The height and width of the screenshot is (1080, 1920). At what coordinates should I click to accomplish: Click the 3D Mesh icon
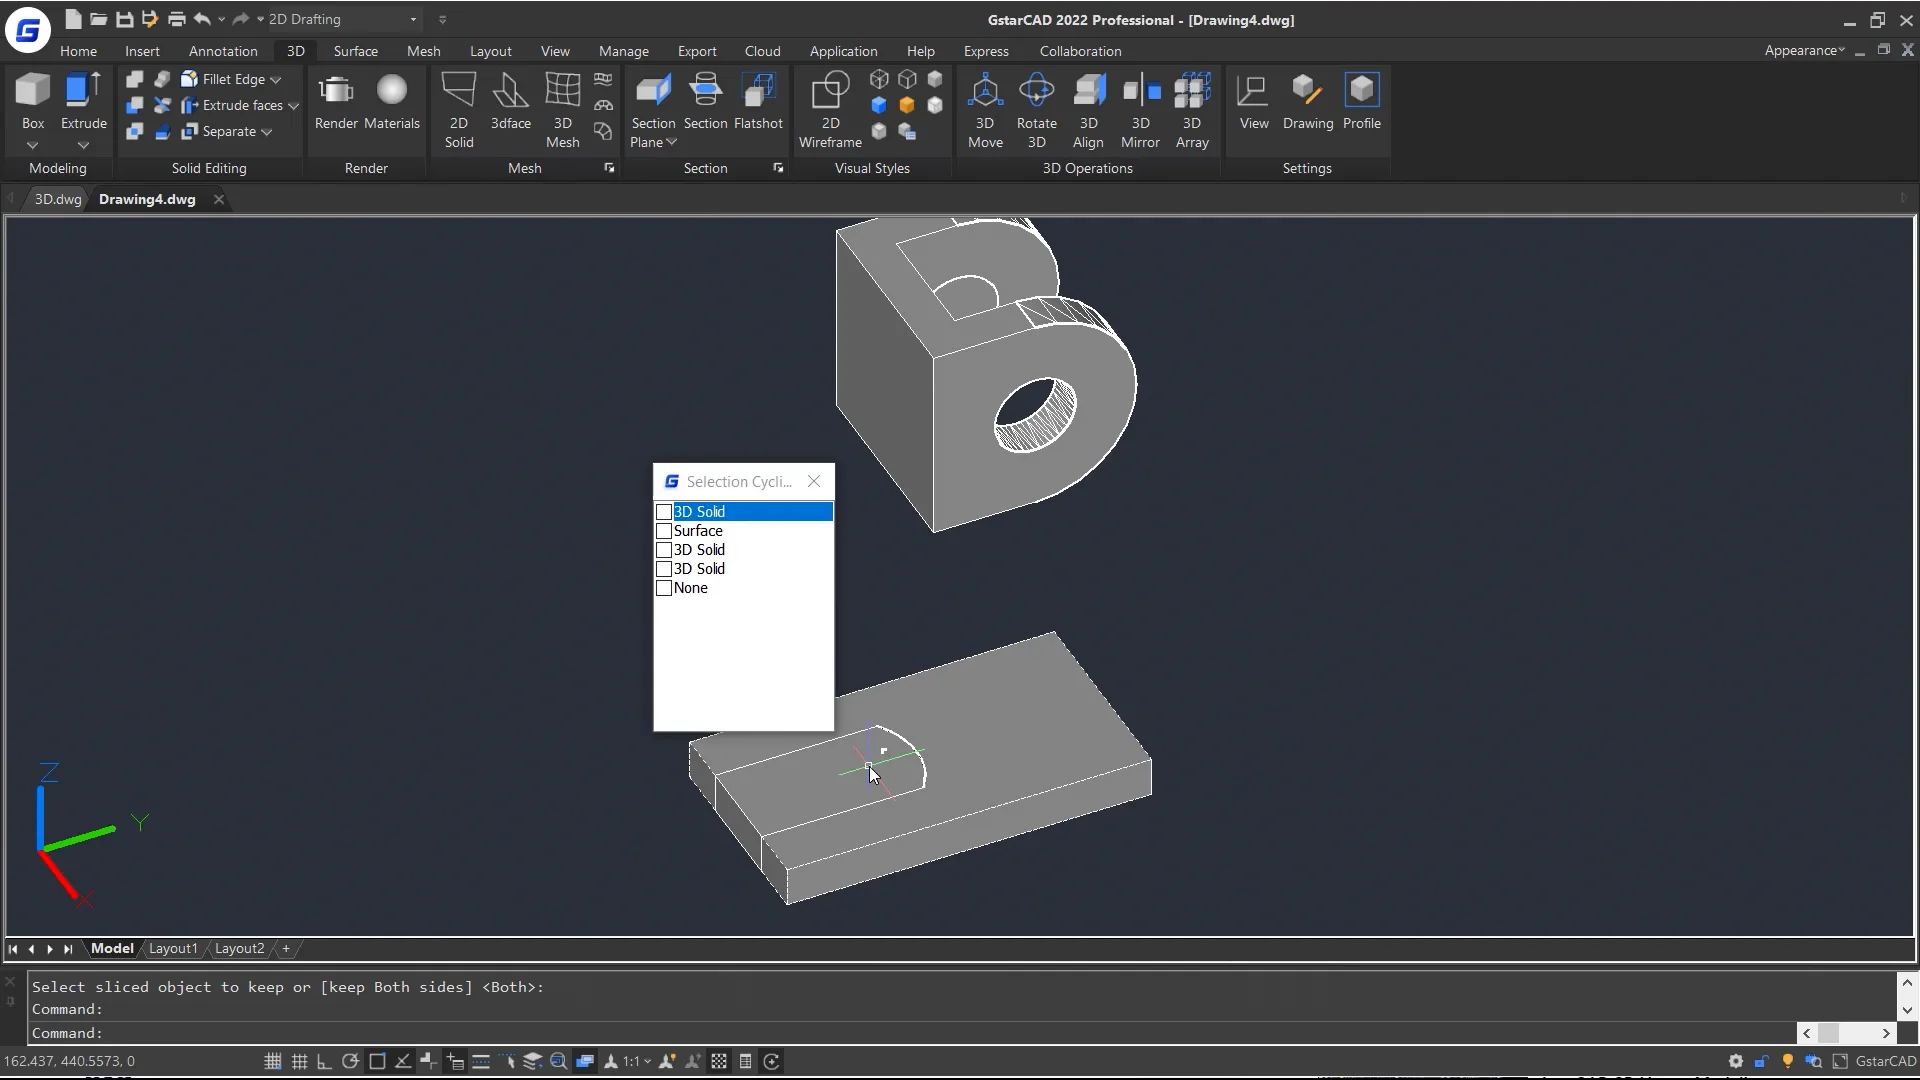[x=562, y=91]
